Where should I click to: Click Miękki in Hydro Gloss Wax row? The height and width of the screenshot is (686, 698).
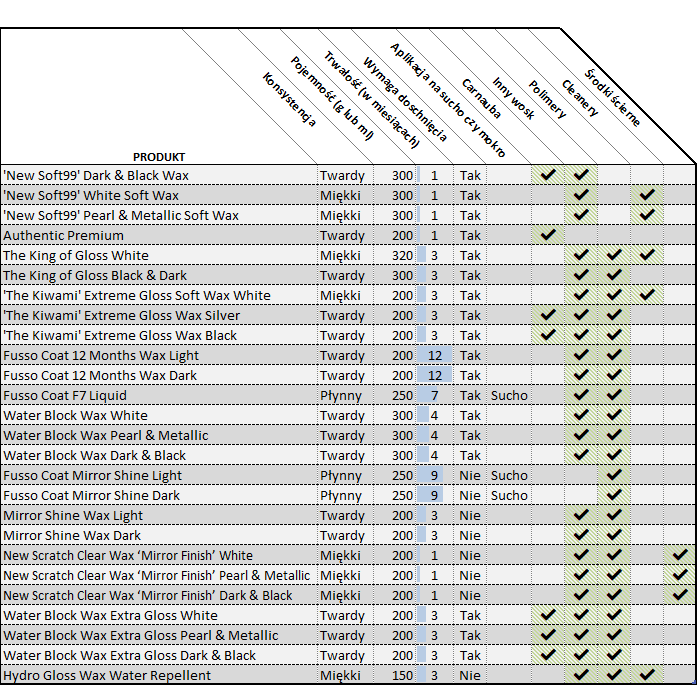(x=341, y=675)
